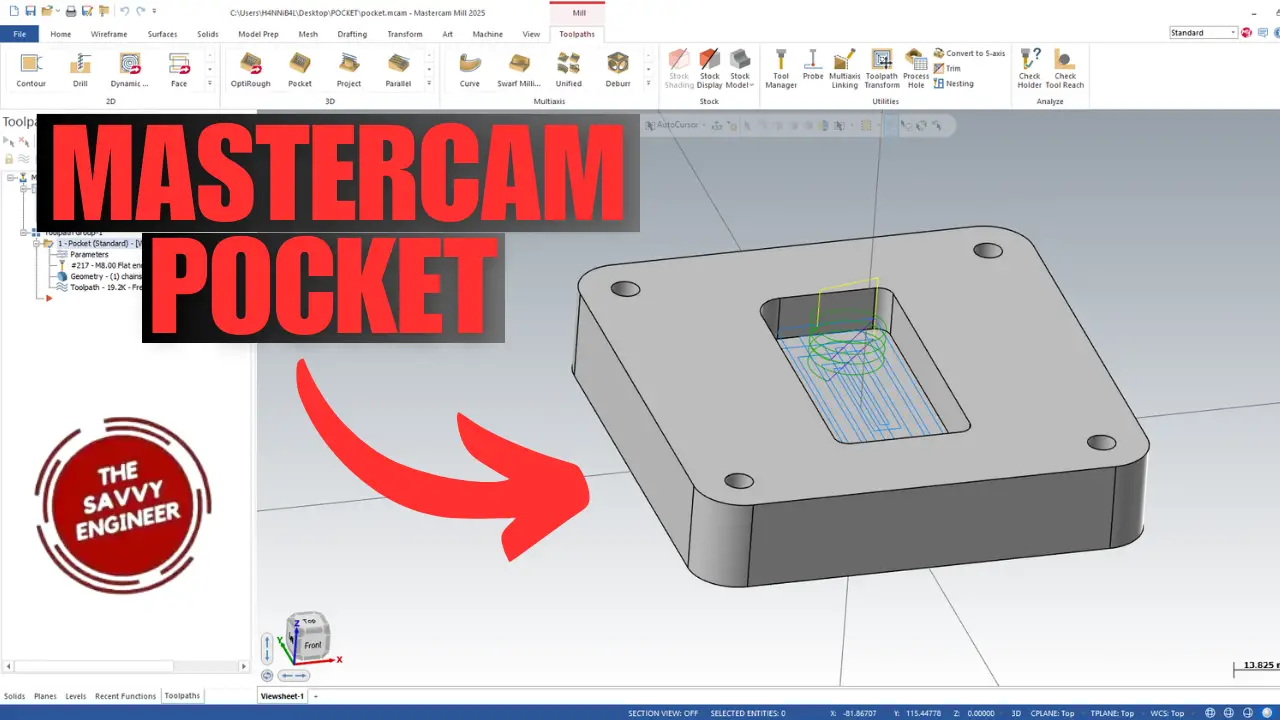1280x720 pixels.
Task: Click the New file icon
Action: tap(14, 11)
